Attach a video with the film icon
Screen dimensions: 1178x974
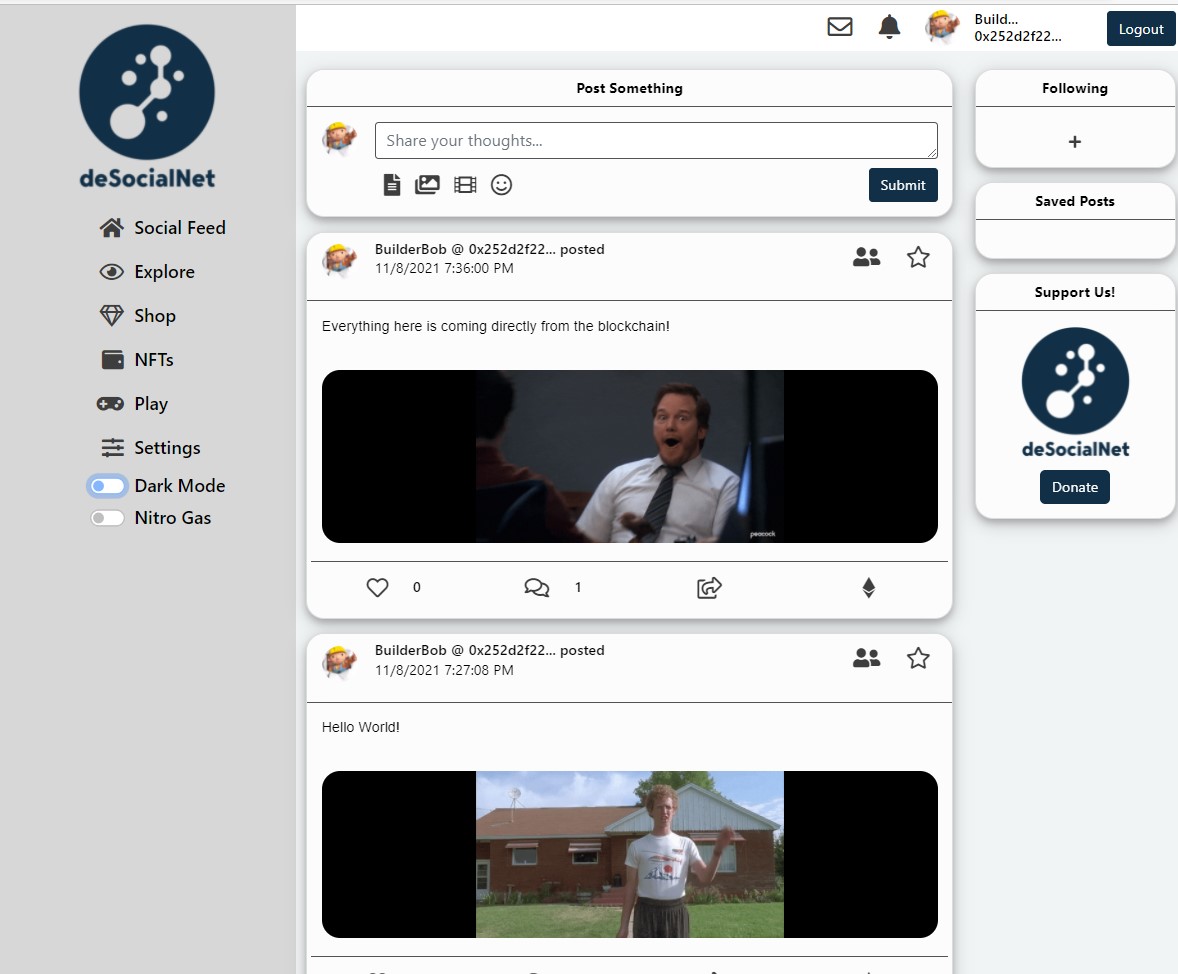(x=465, y=185)
